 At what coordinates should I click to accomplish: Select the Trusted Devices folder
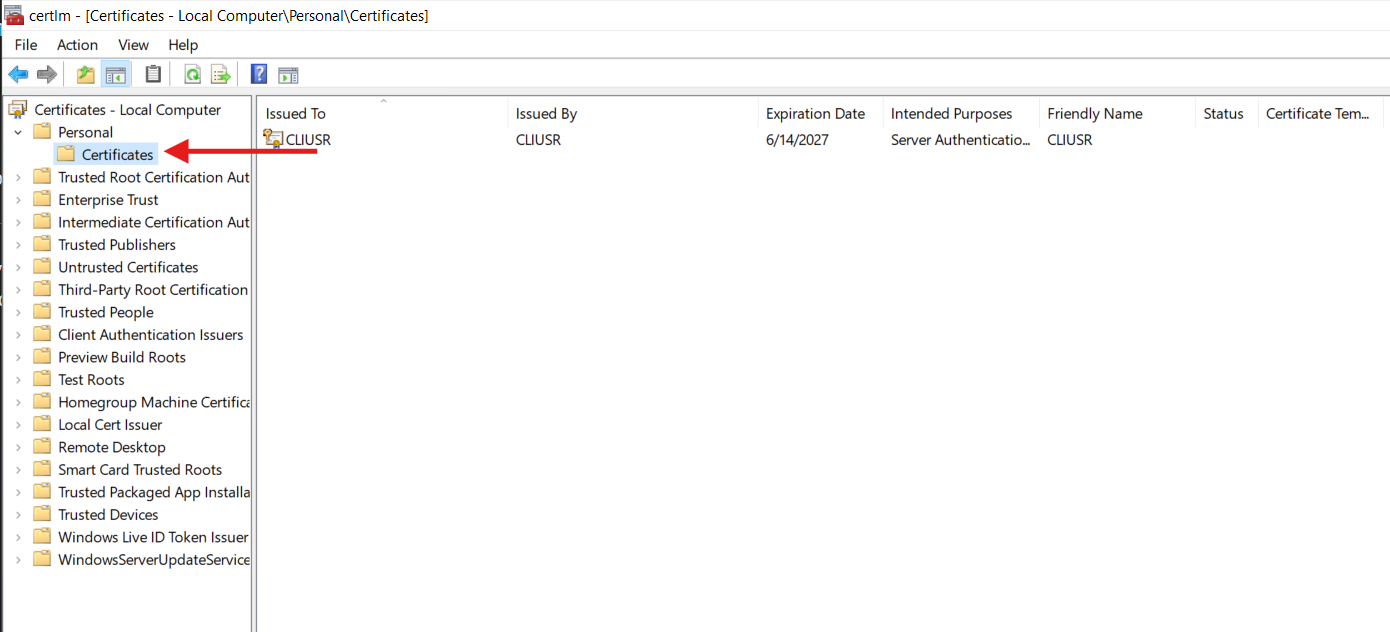[x=108, y=515]
